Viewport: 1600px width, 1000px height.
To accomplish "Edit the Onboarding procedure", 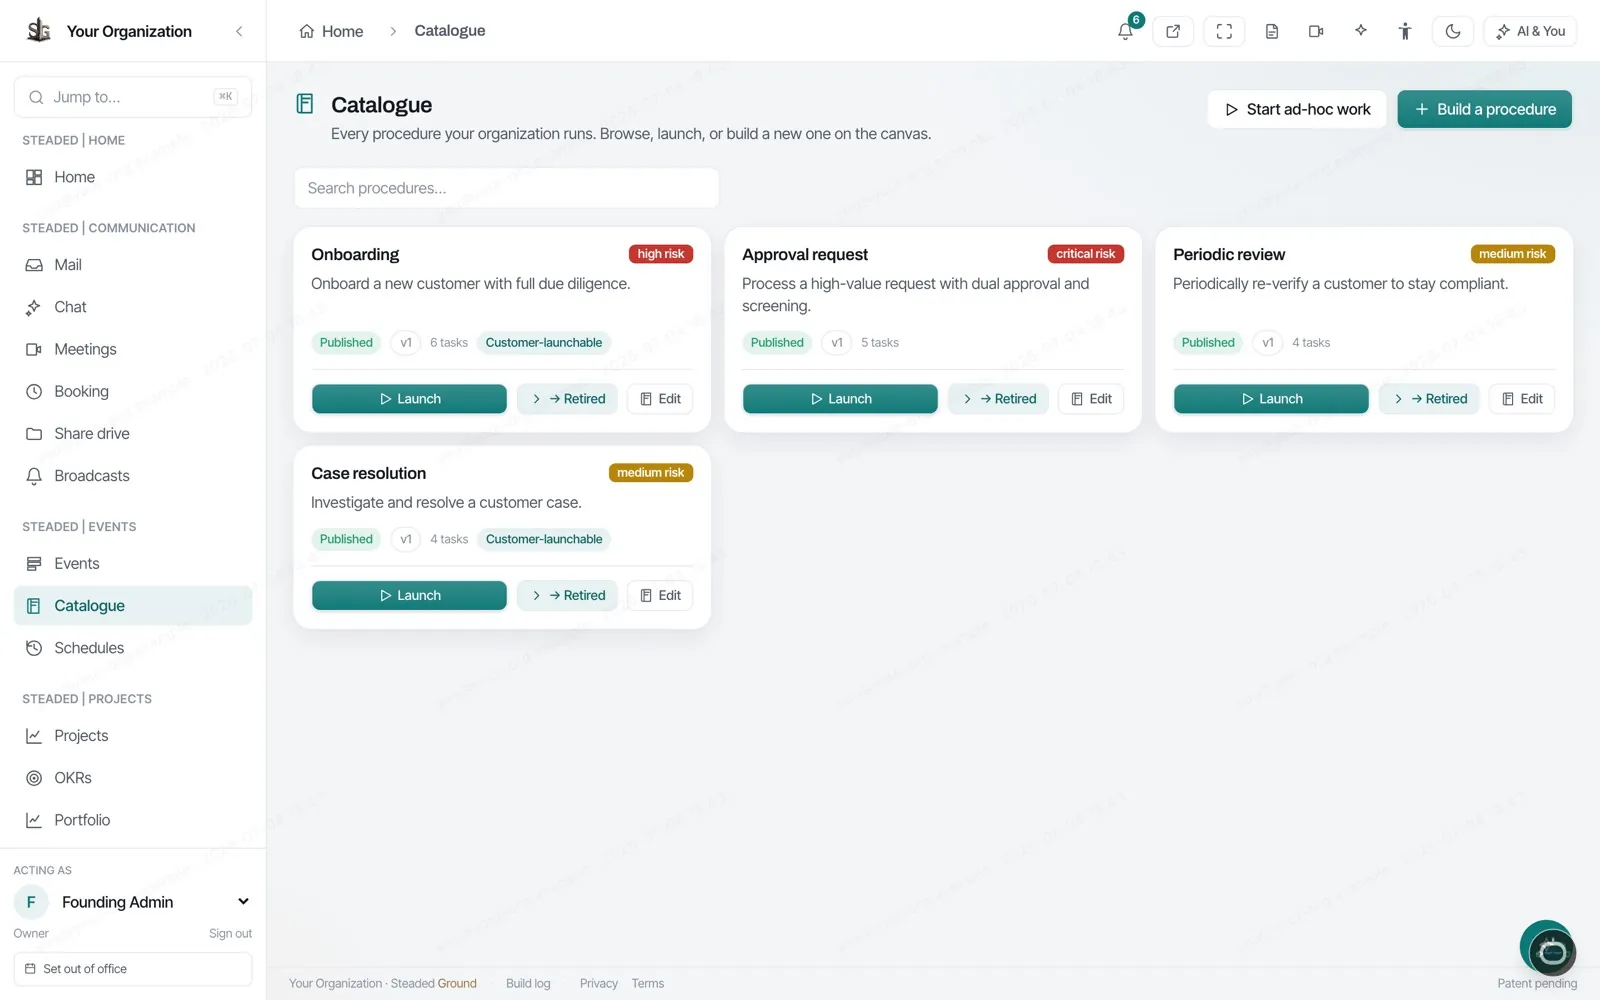I will [x=660, y=399].
